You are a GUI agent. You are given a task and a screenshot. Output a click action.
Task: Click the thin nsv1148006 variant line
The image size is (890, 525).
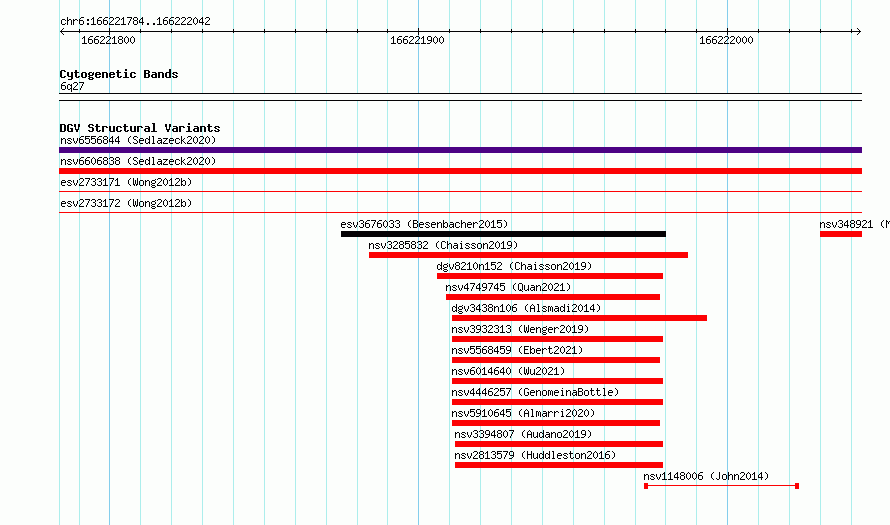pyautogui.click(x=721, y=486)
